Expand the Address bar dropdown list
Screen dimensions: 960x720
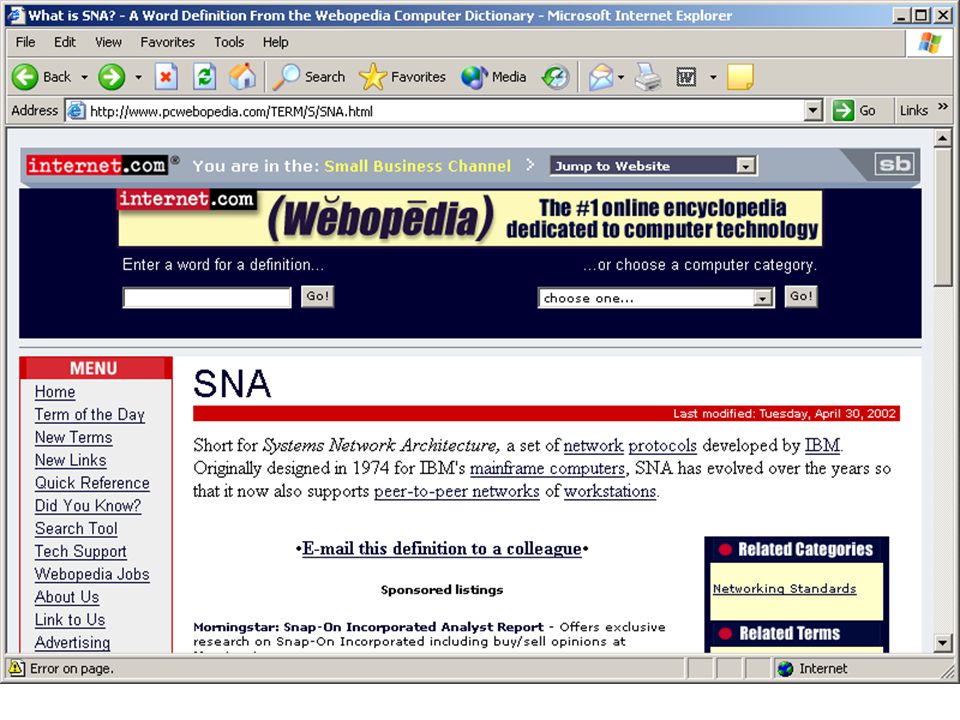point(812,111)
